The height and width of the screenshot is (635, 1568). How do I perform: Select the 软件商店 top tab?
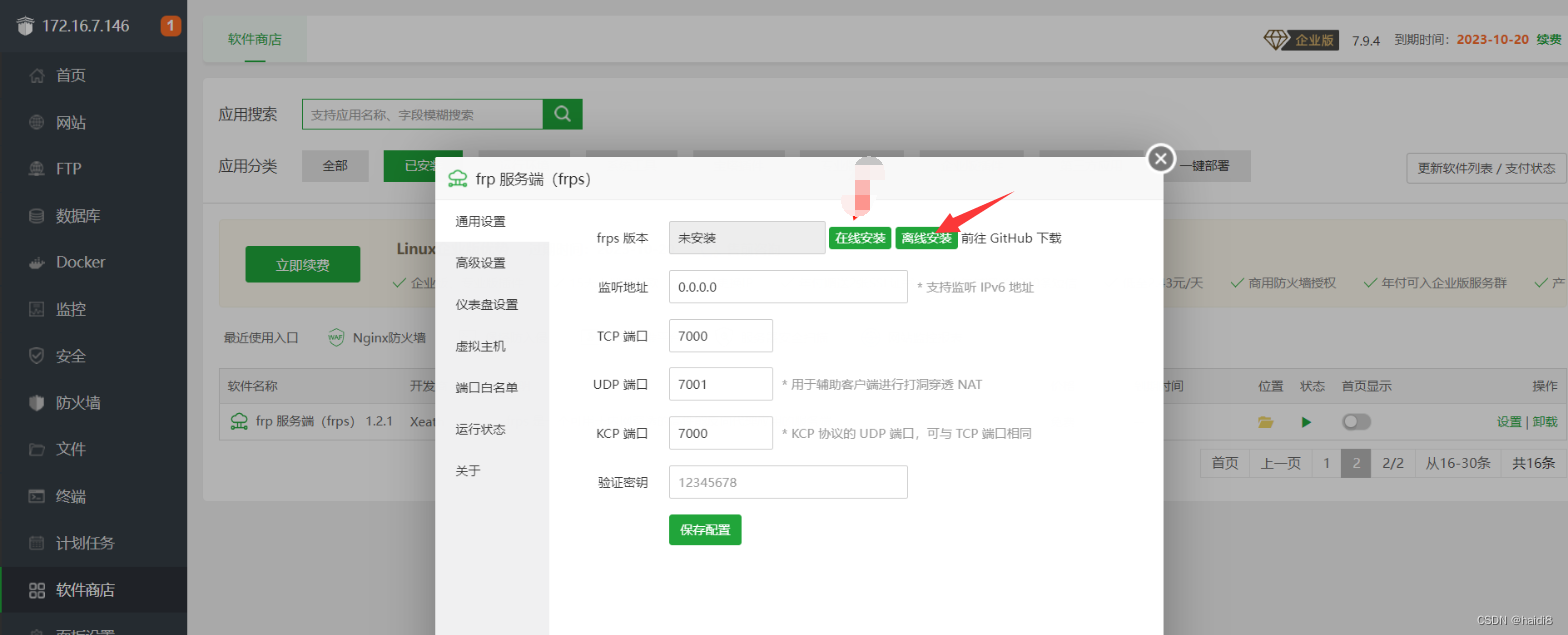click(255, 40)
